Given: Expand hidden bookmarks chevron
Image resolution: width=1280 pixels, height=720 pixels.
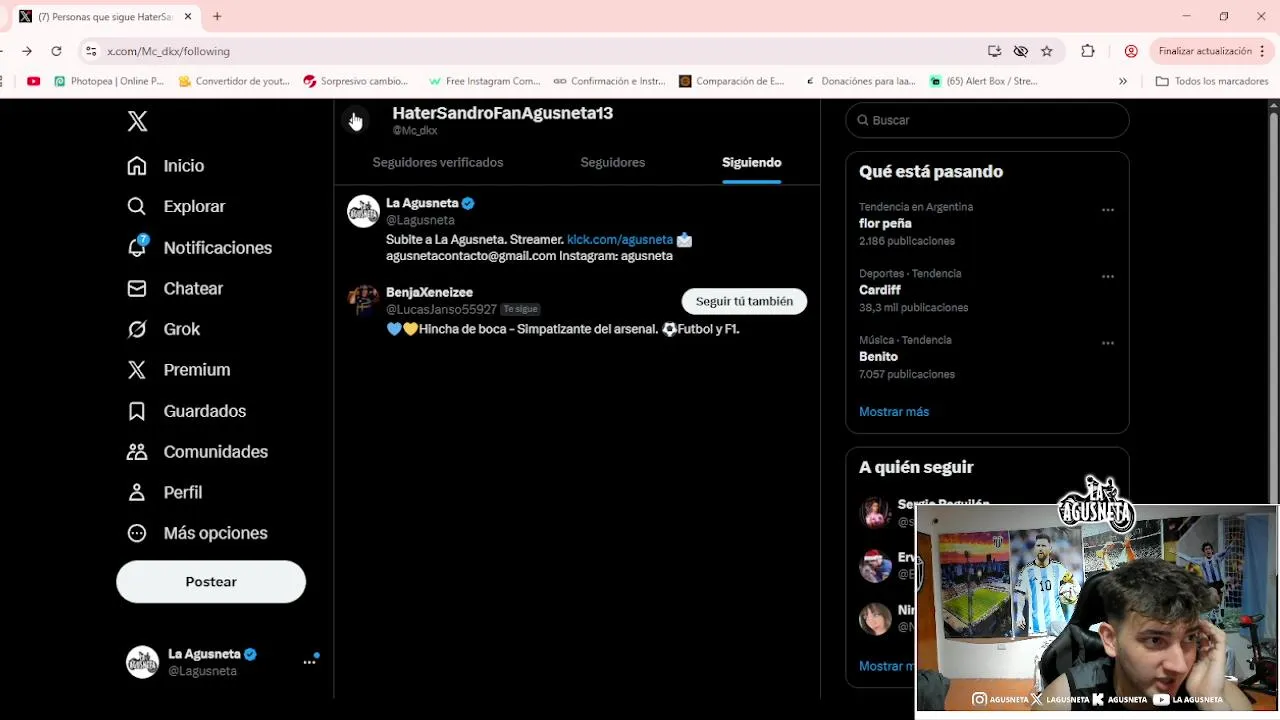Looking at the screenshot, I should tap(1123, 81).
